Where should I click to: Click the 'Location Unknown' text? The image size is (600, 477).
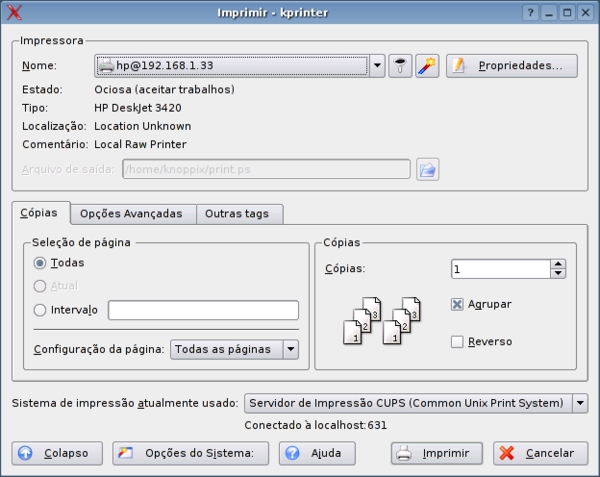click(143, 126)
